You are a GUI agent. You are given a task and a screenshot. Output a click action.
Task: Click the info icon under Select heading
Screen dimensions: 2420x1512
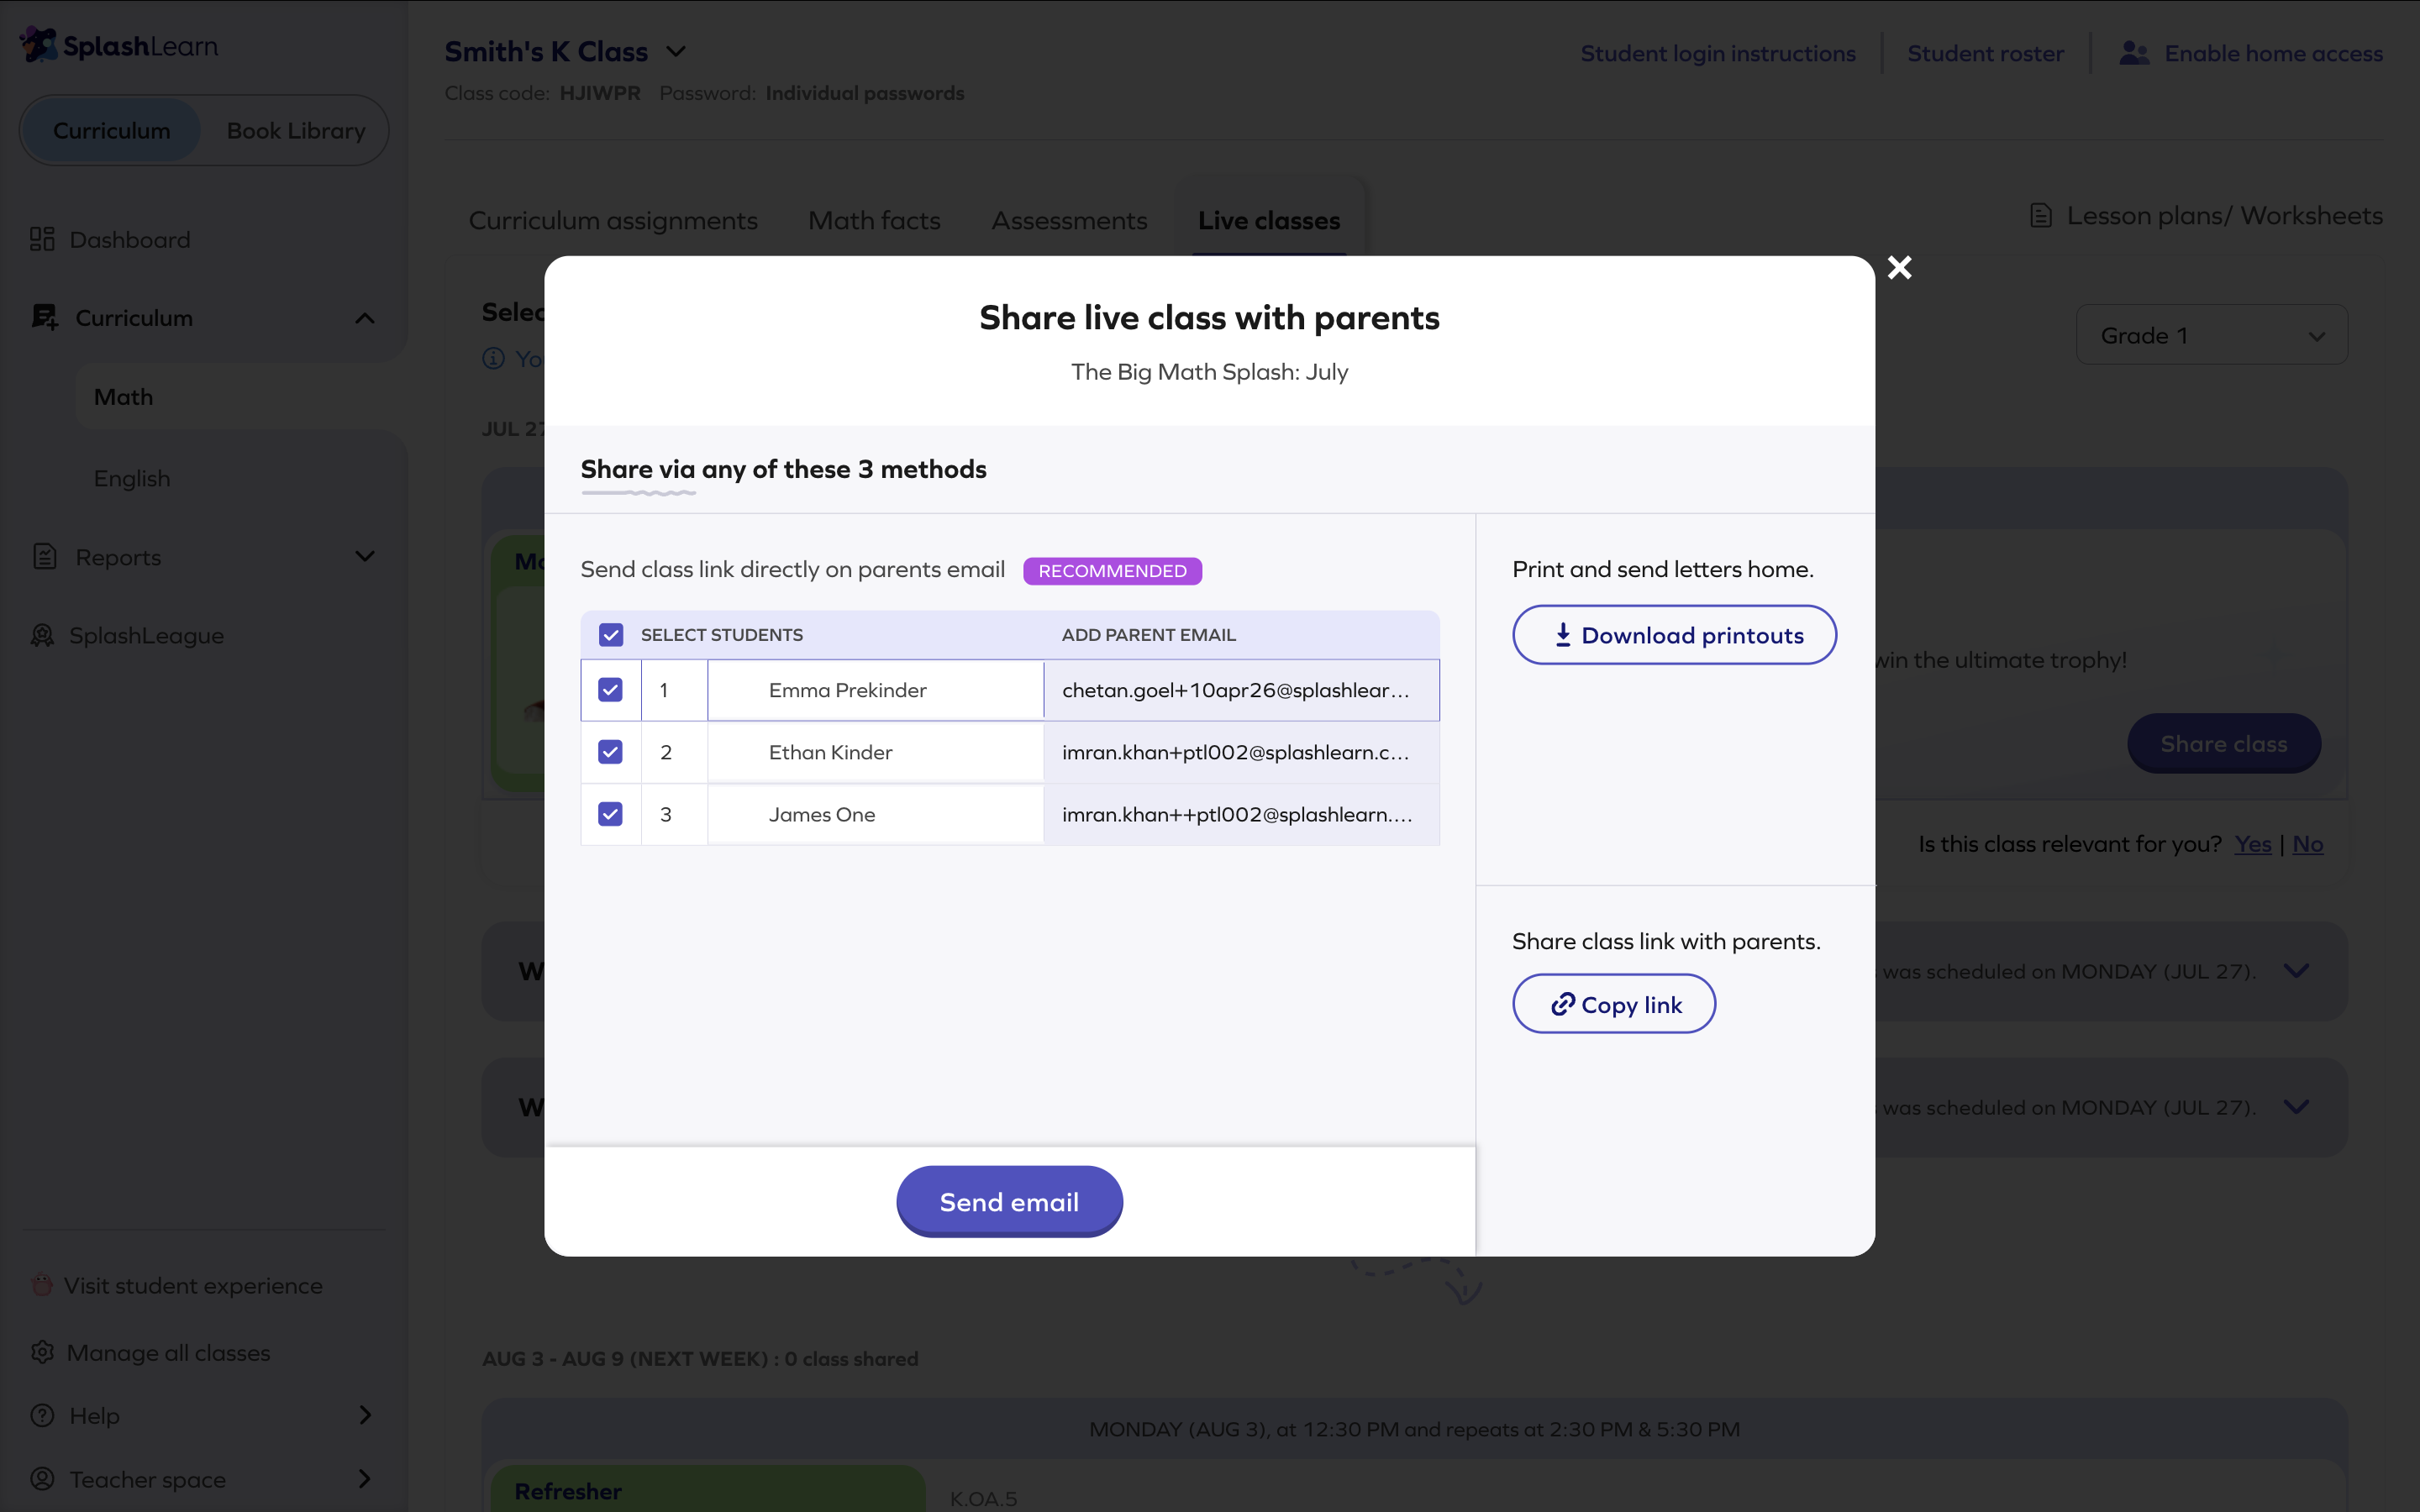494,358
